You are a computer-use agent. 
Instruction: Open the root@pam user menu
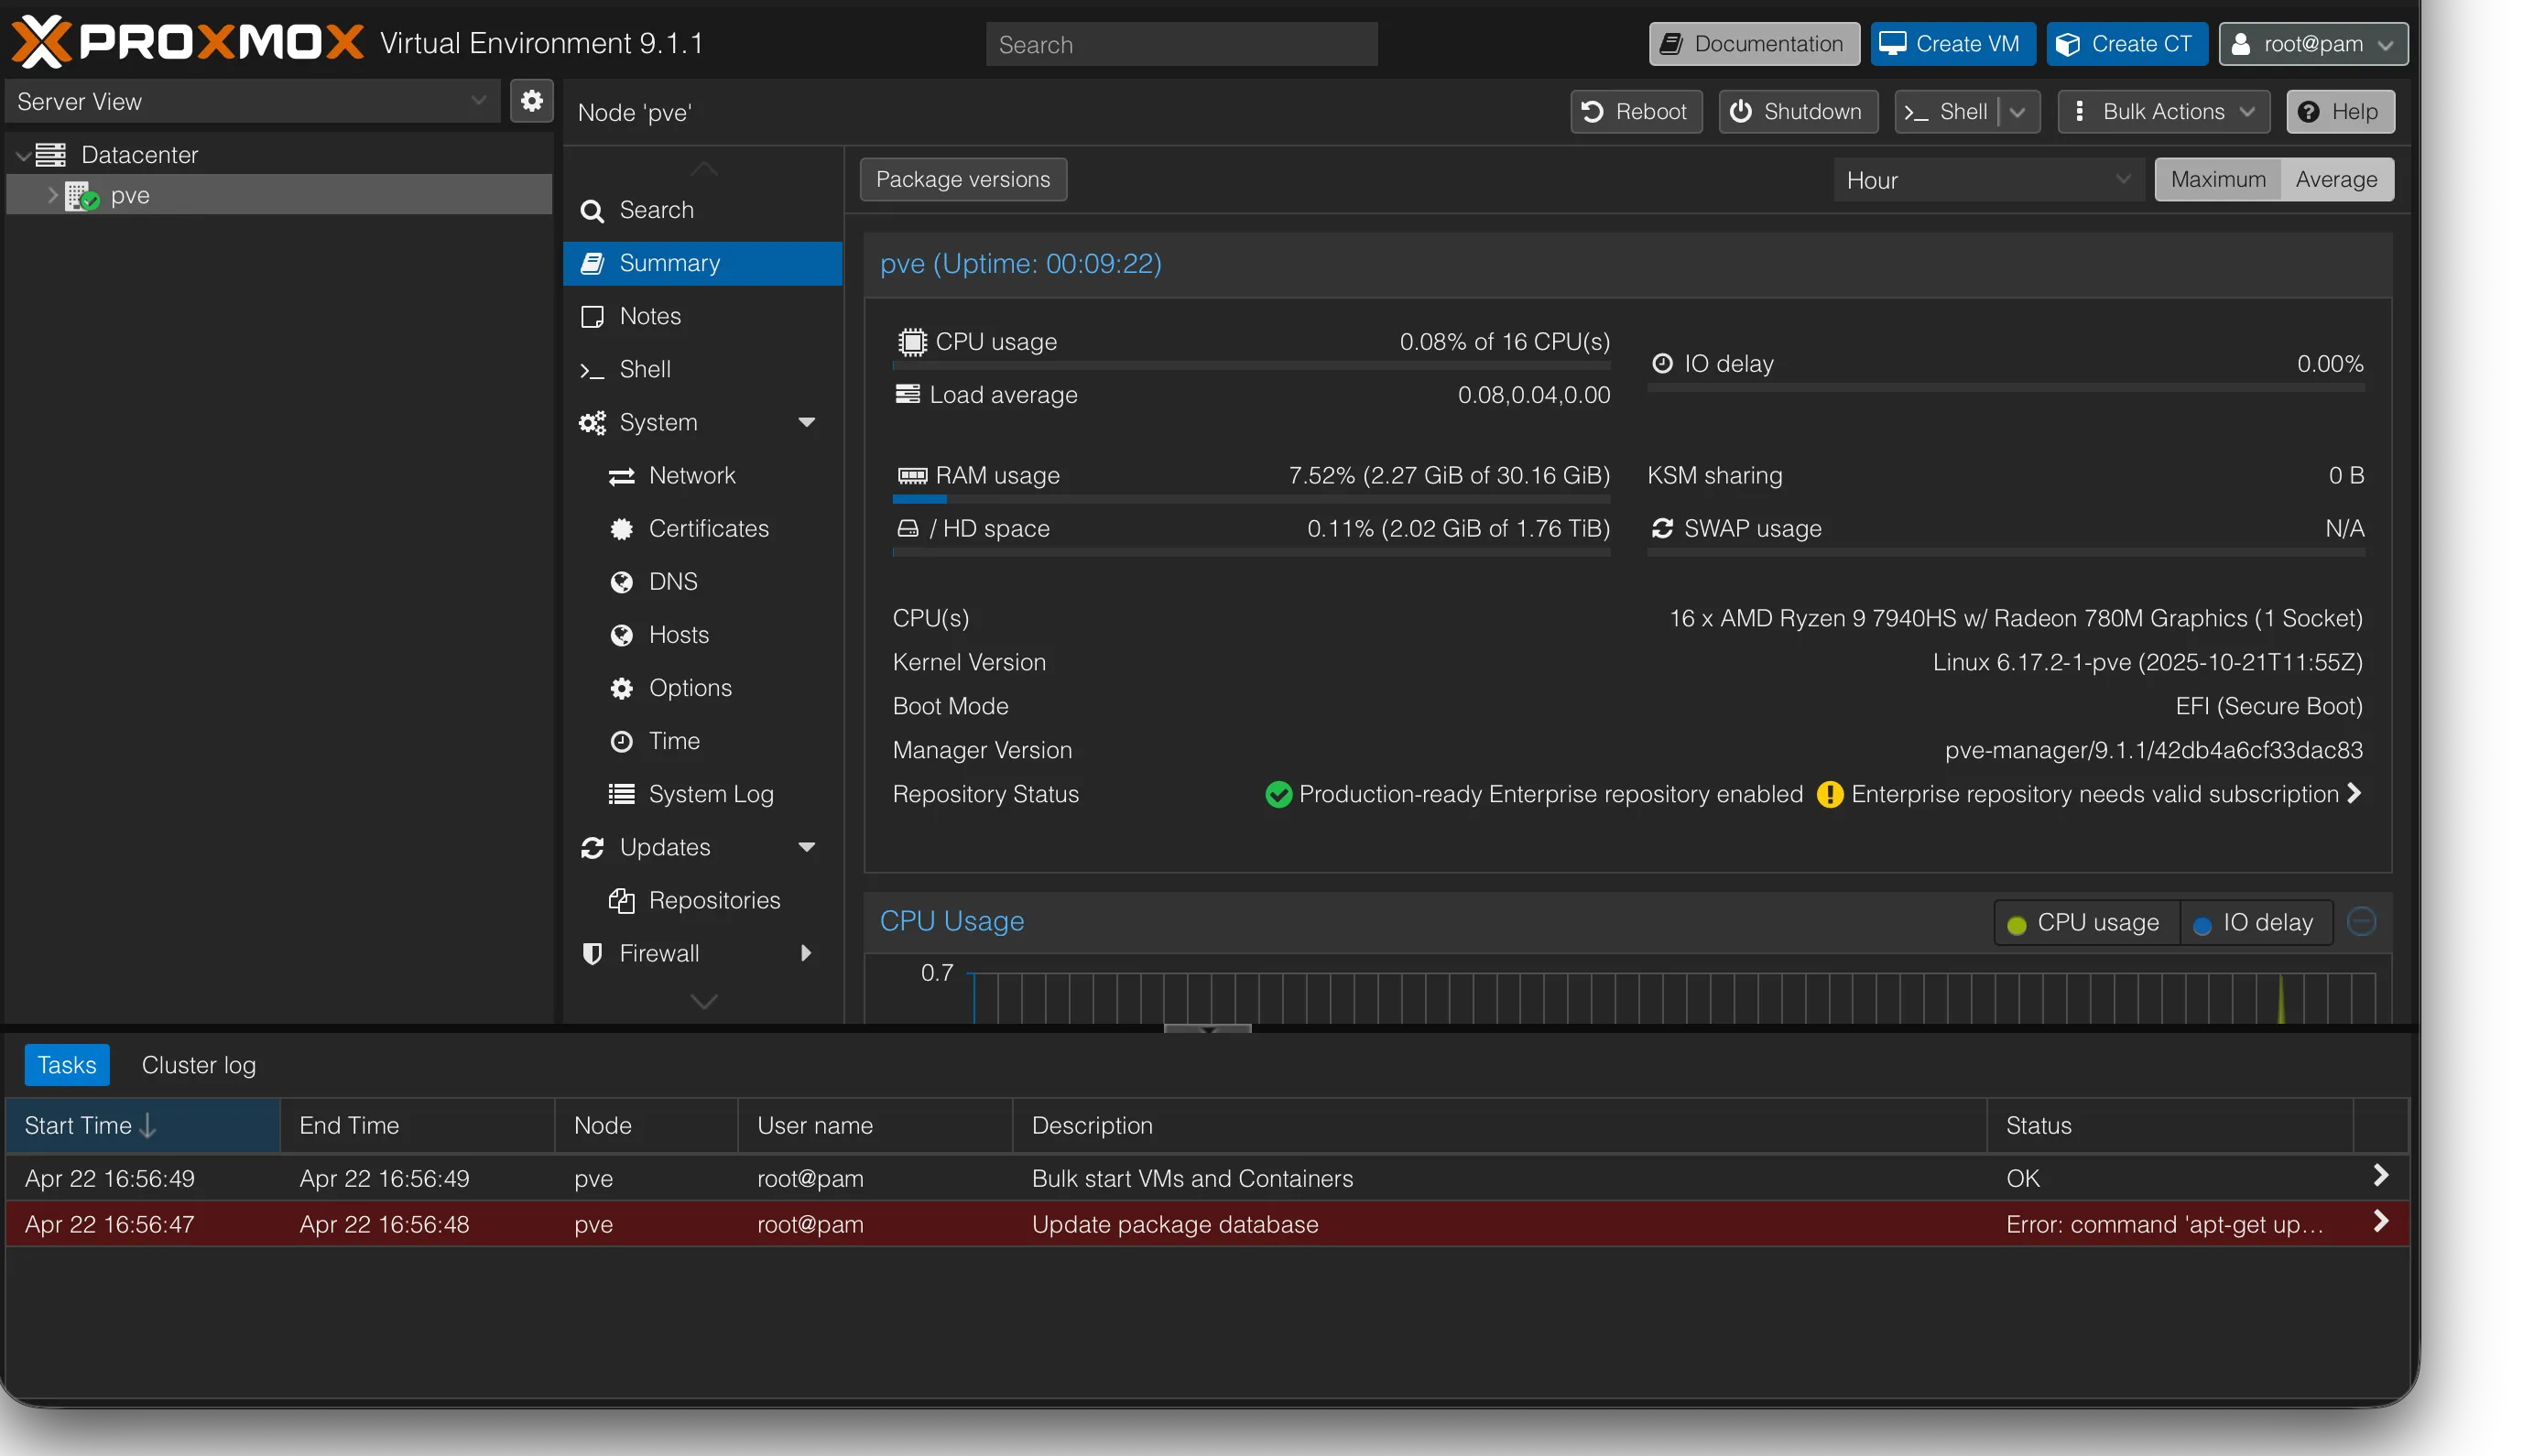tap(2312, 44)
